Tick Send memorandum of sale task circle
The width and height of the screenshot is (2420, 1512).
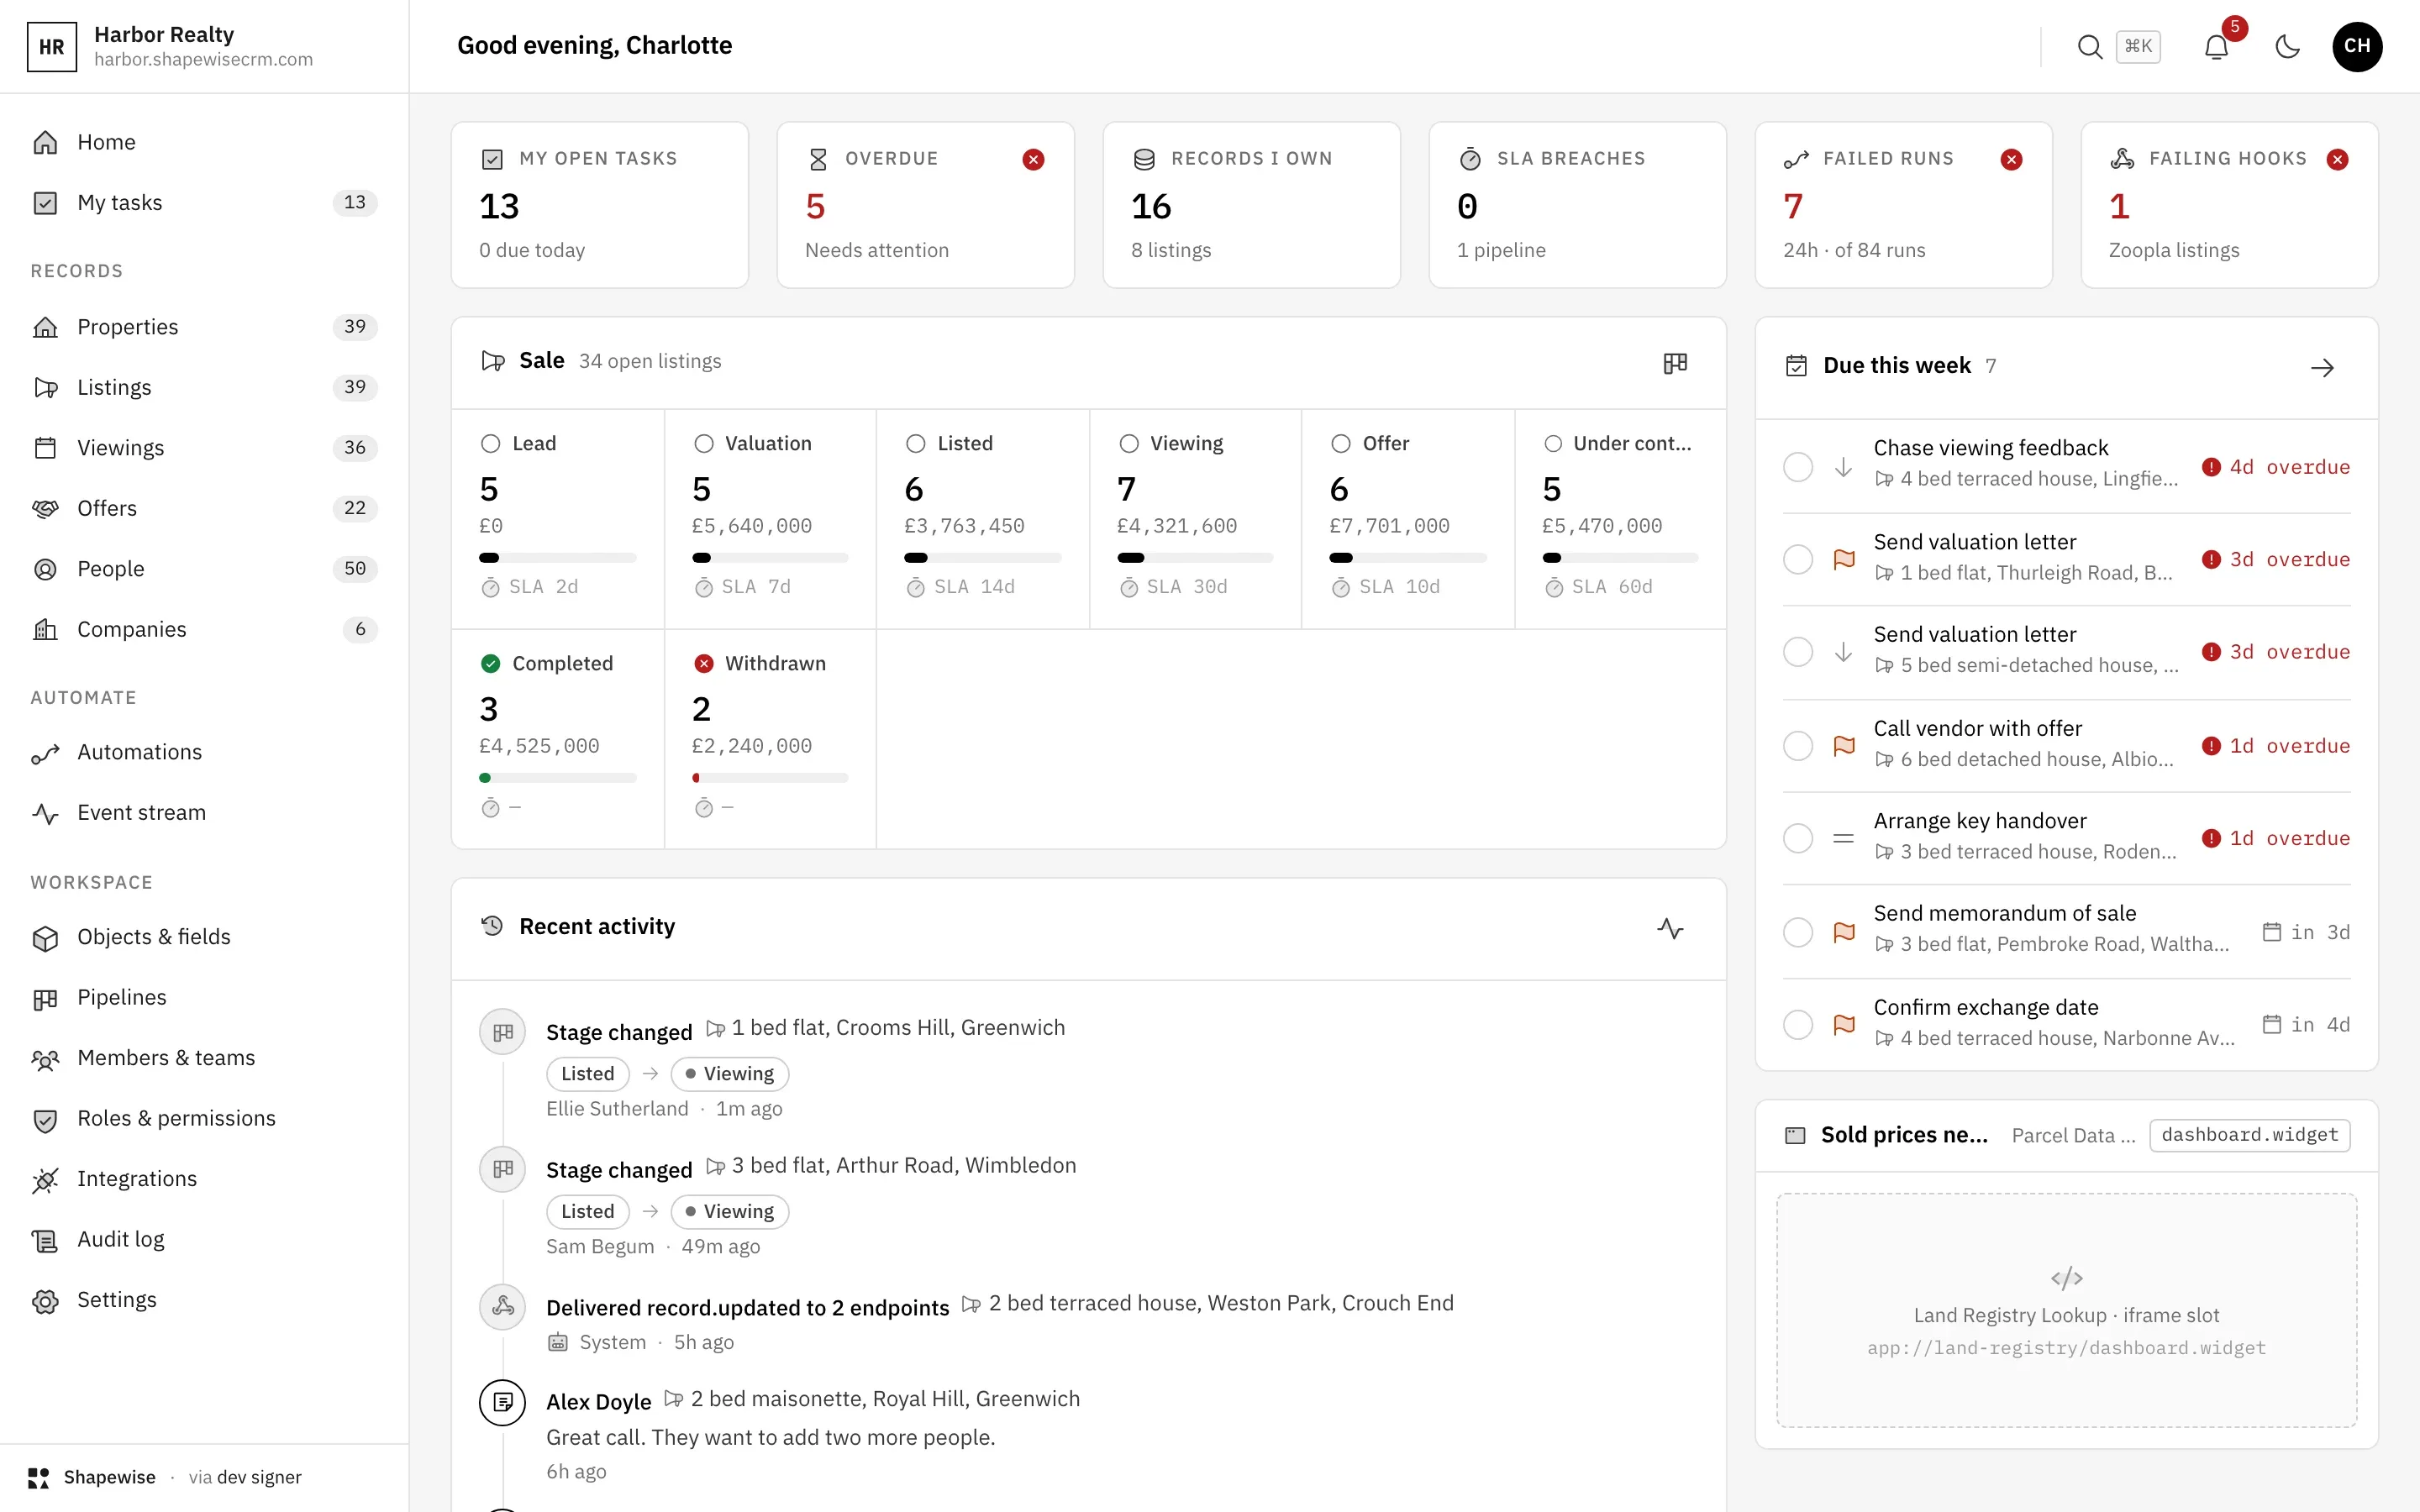coord(1798,932)
